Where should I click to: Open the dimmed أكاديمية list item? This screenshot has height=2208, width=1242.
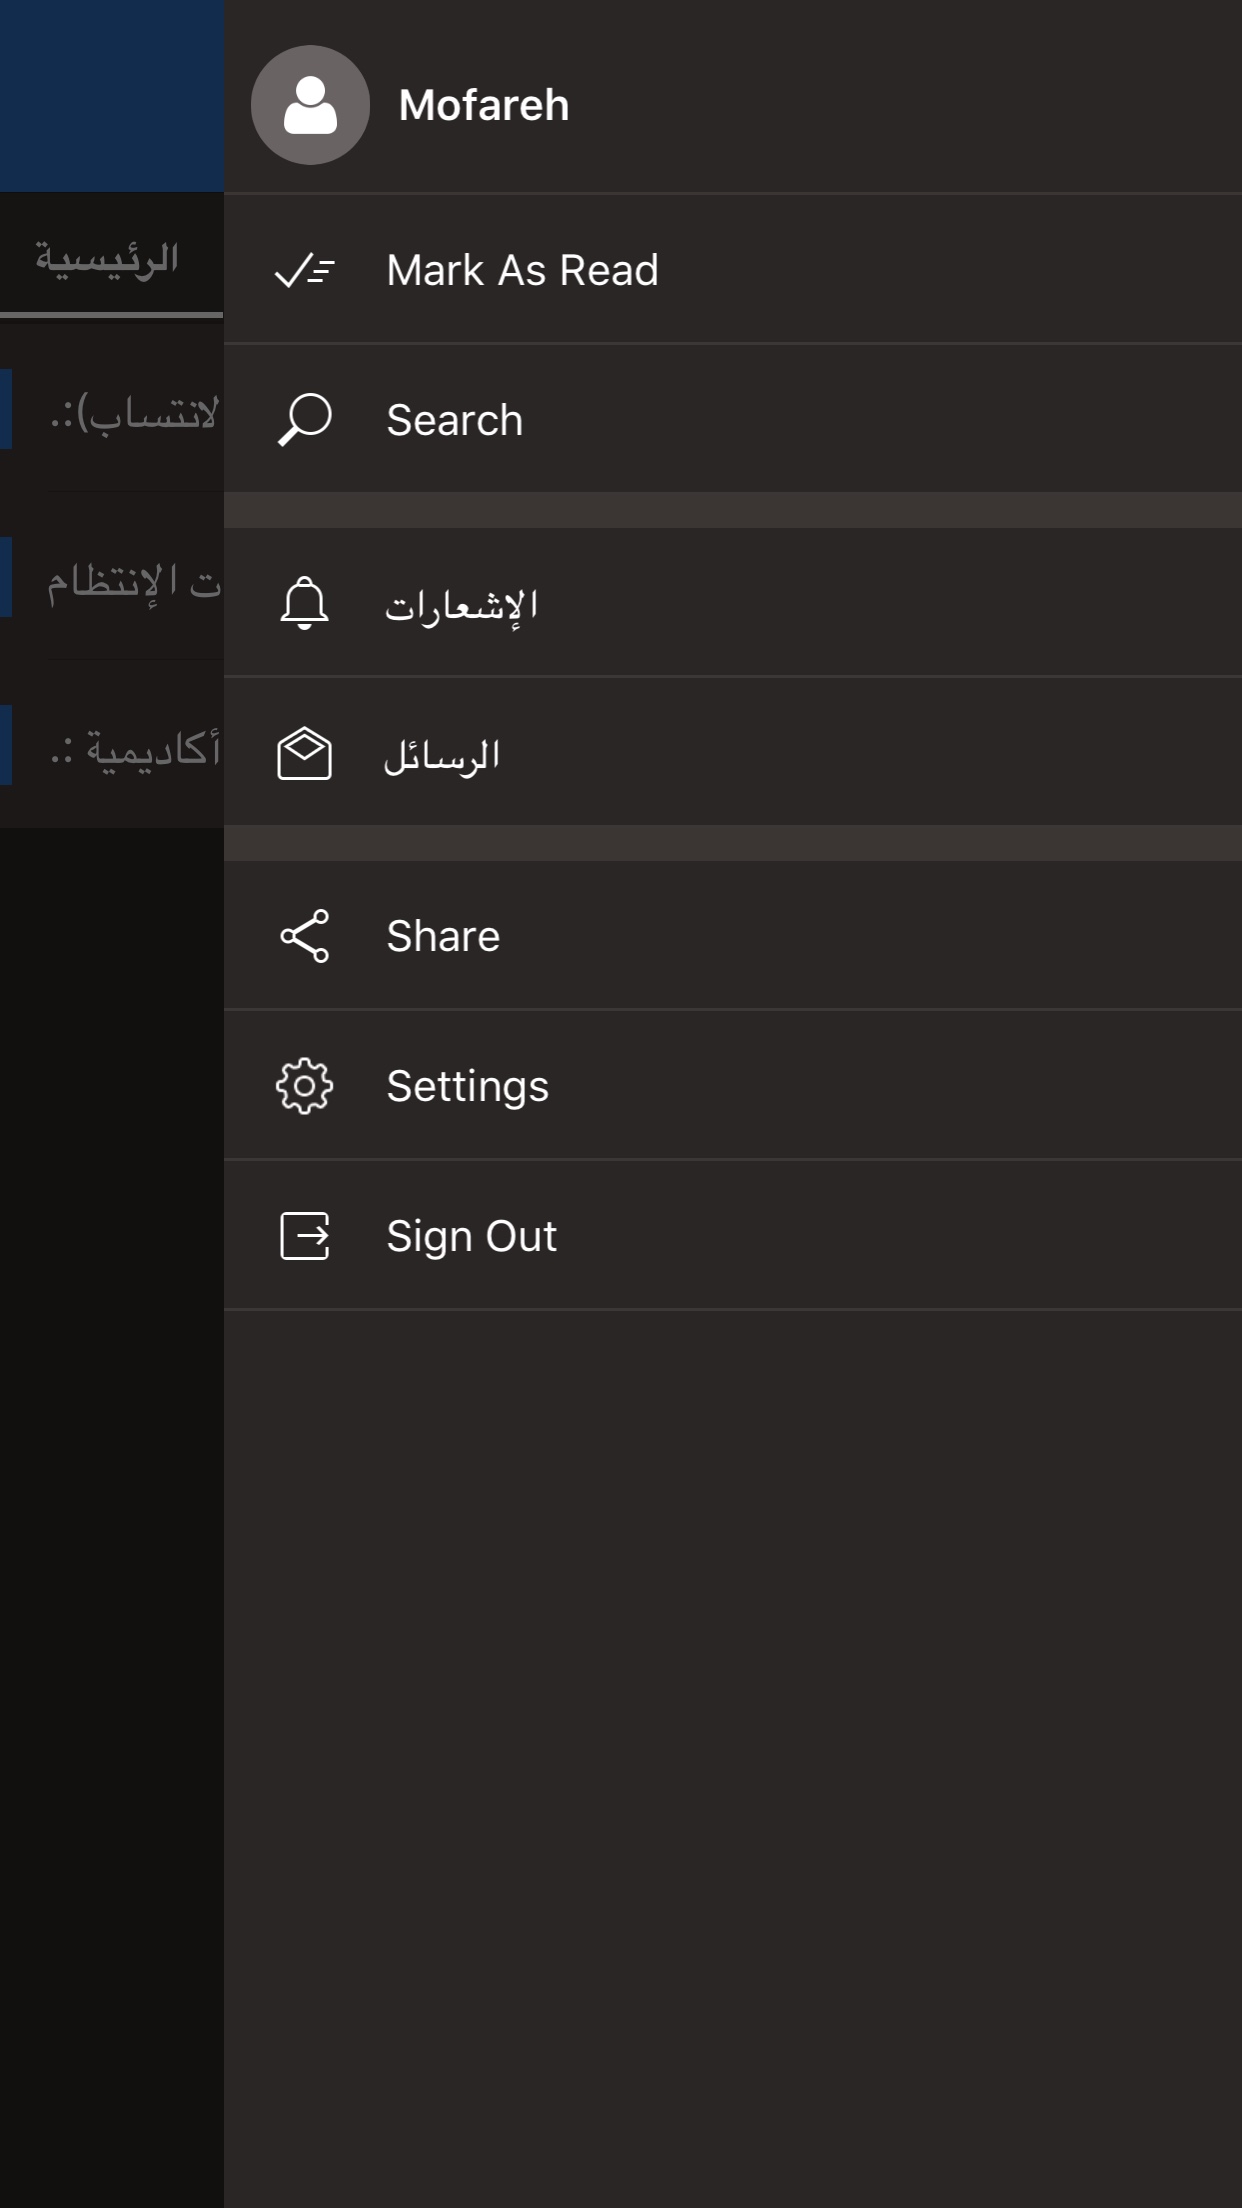coord(112,746)
